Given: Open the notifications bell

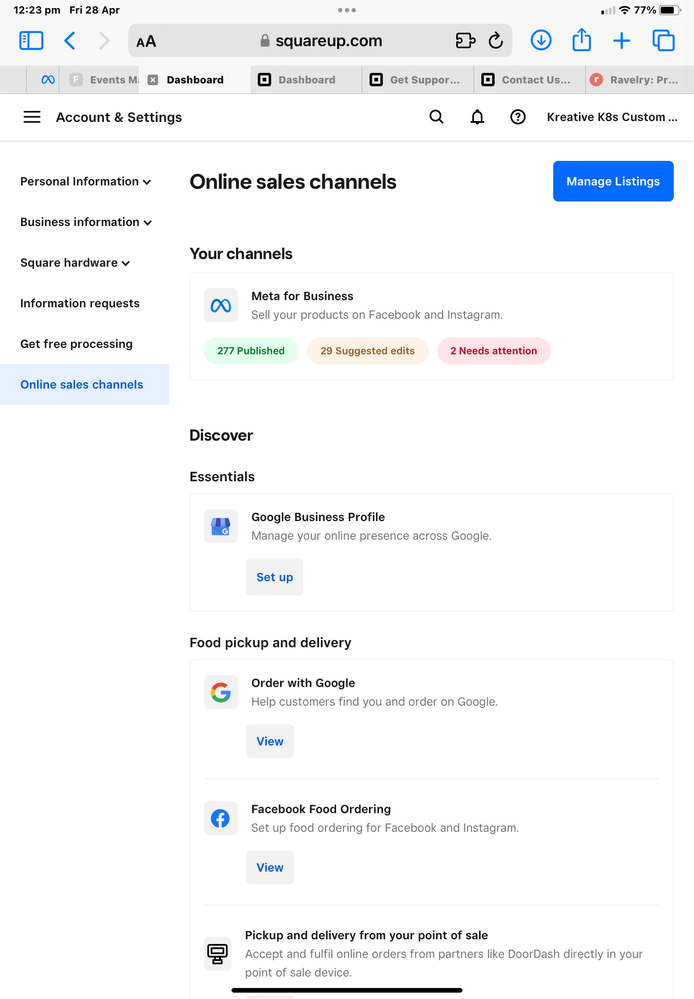Looking at the screenshot, I should pyautogui.click(x=477, y=117).
